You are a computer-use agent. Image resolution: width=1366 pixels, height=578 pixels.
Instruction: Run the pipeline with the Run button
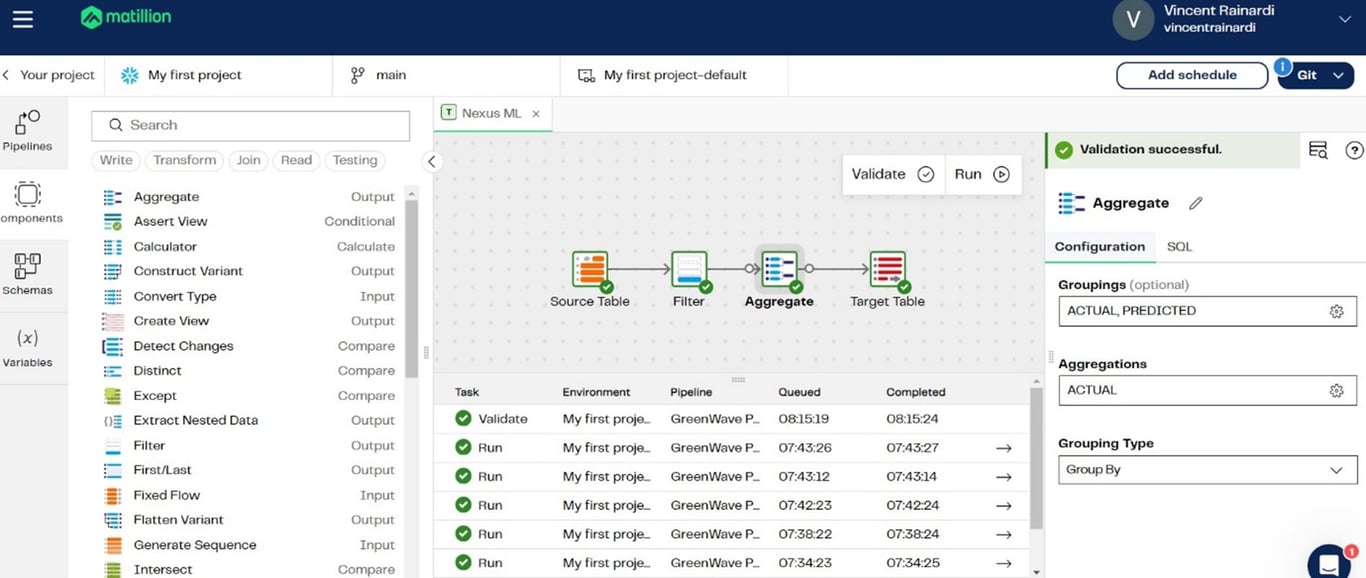980,173
